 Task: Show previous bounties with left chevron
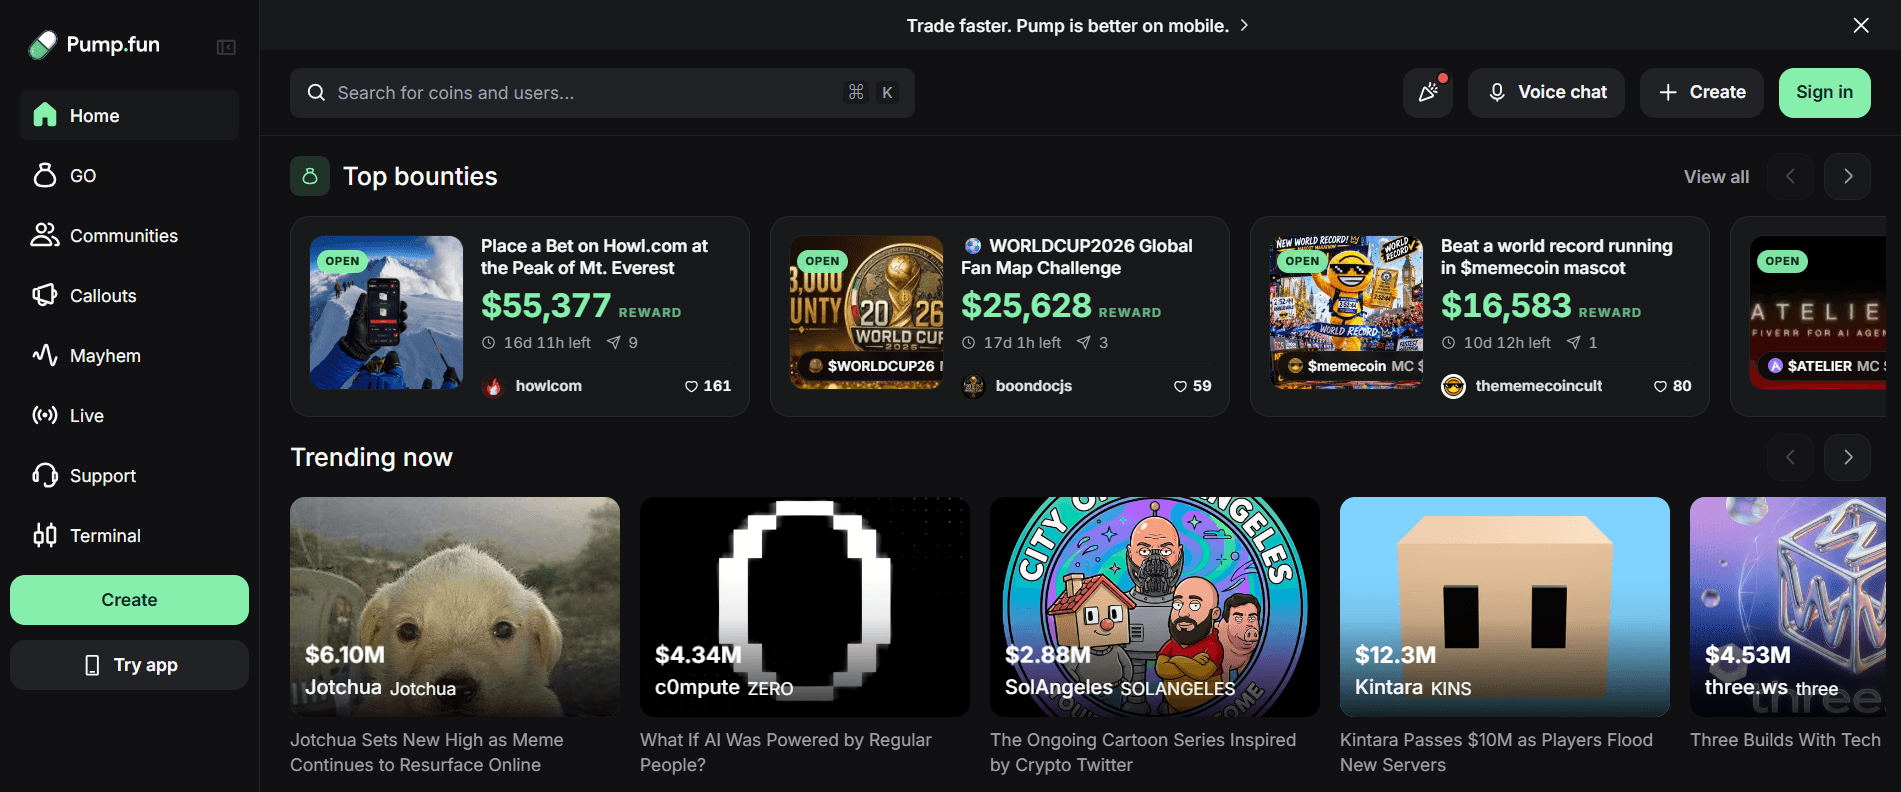point(1791,176)
